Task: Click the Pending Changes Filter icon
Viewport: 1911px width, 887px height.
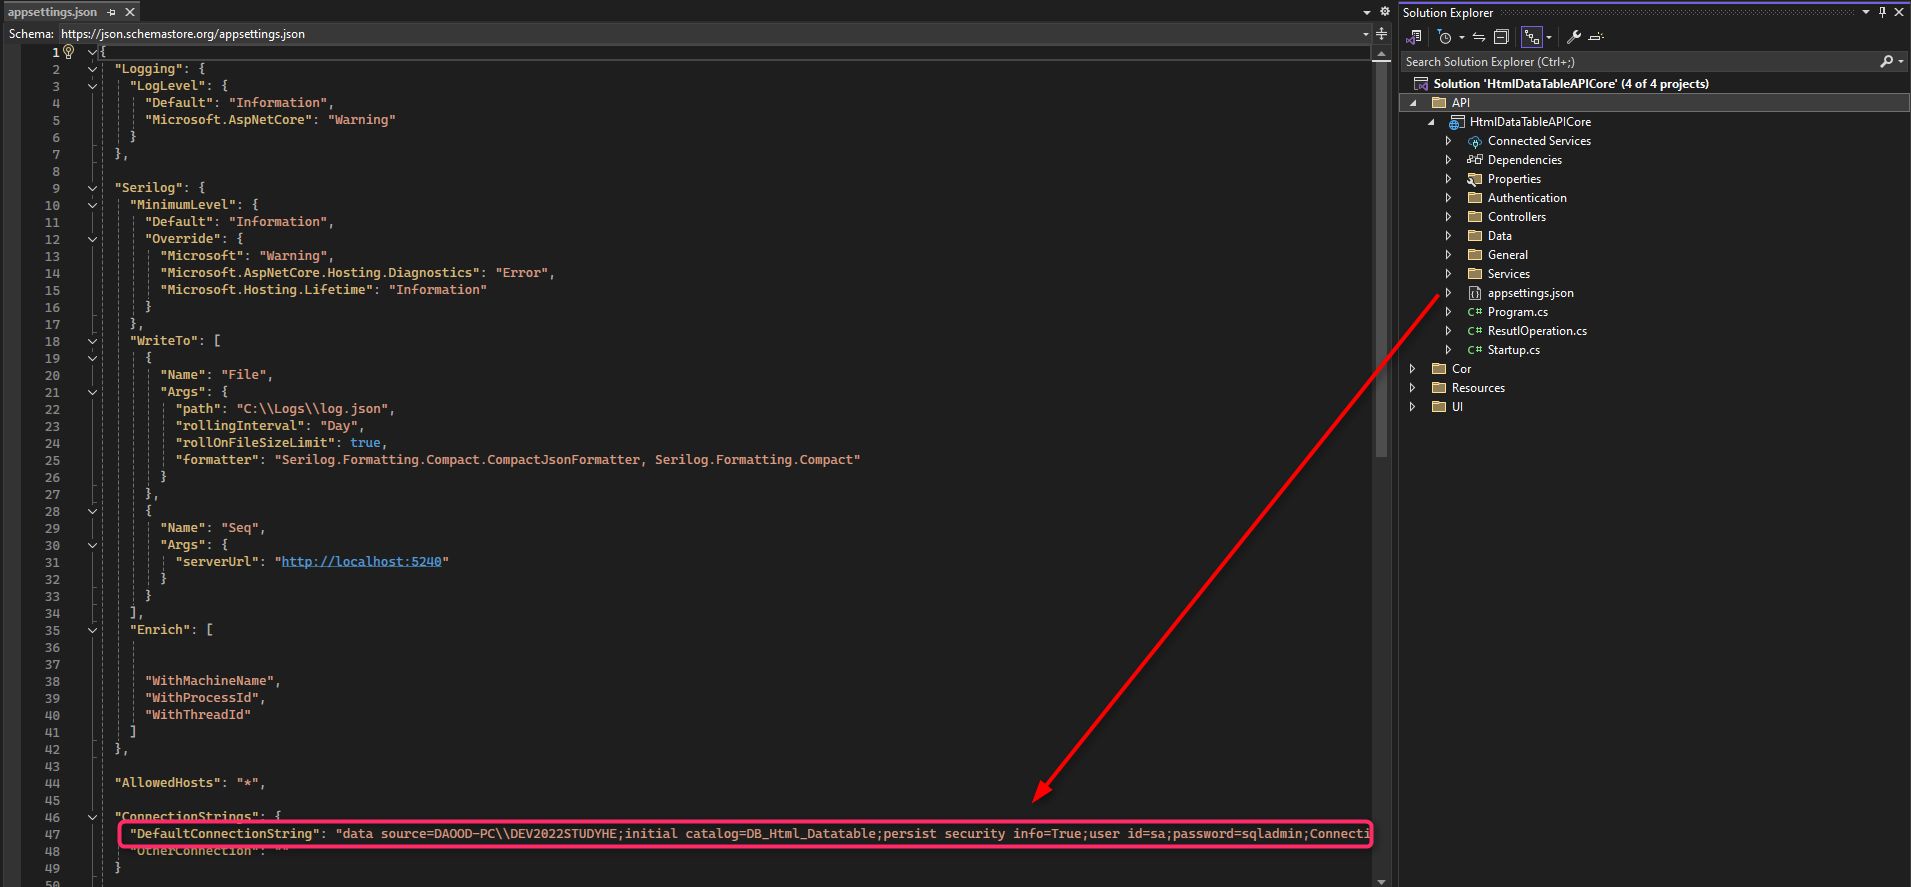Action: (x=1444, y=37)
